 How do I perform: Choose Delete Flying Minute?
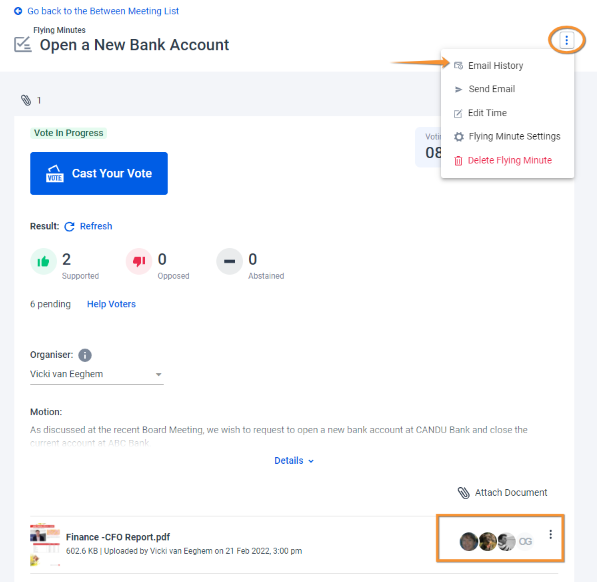(x=507, y=160)
